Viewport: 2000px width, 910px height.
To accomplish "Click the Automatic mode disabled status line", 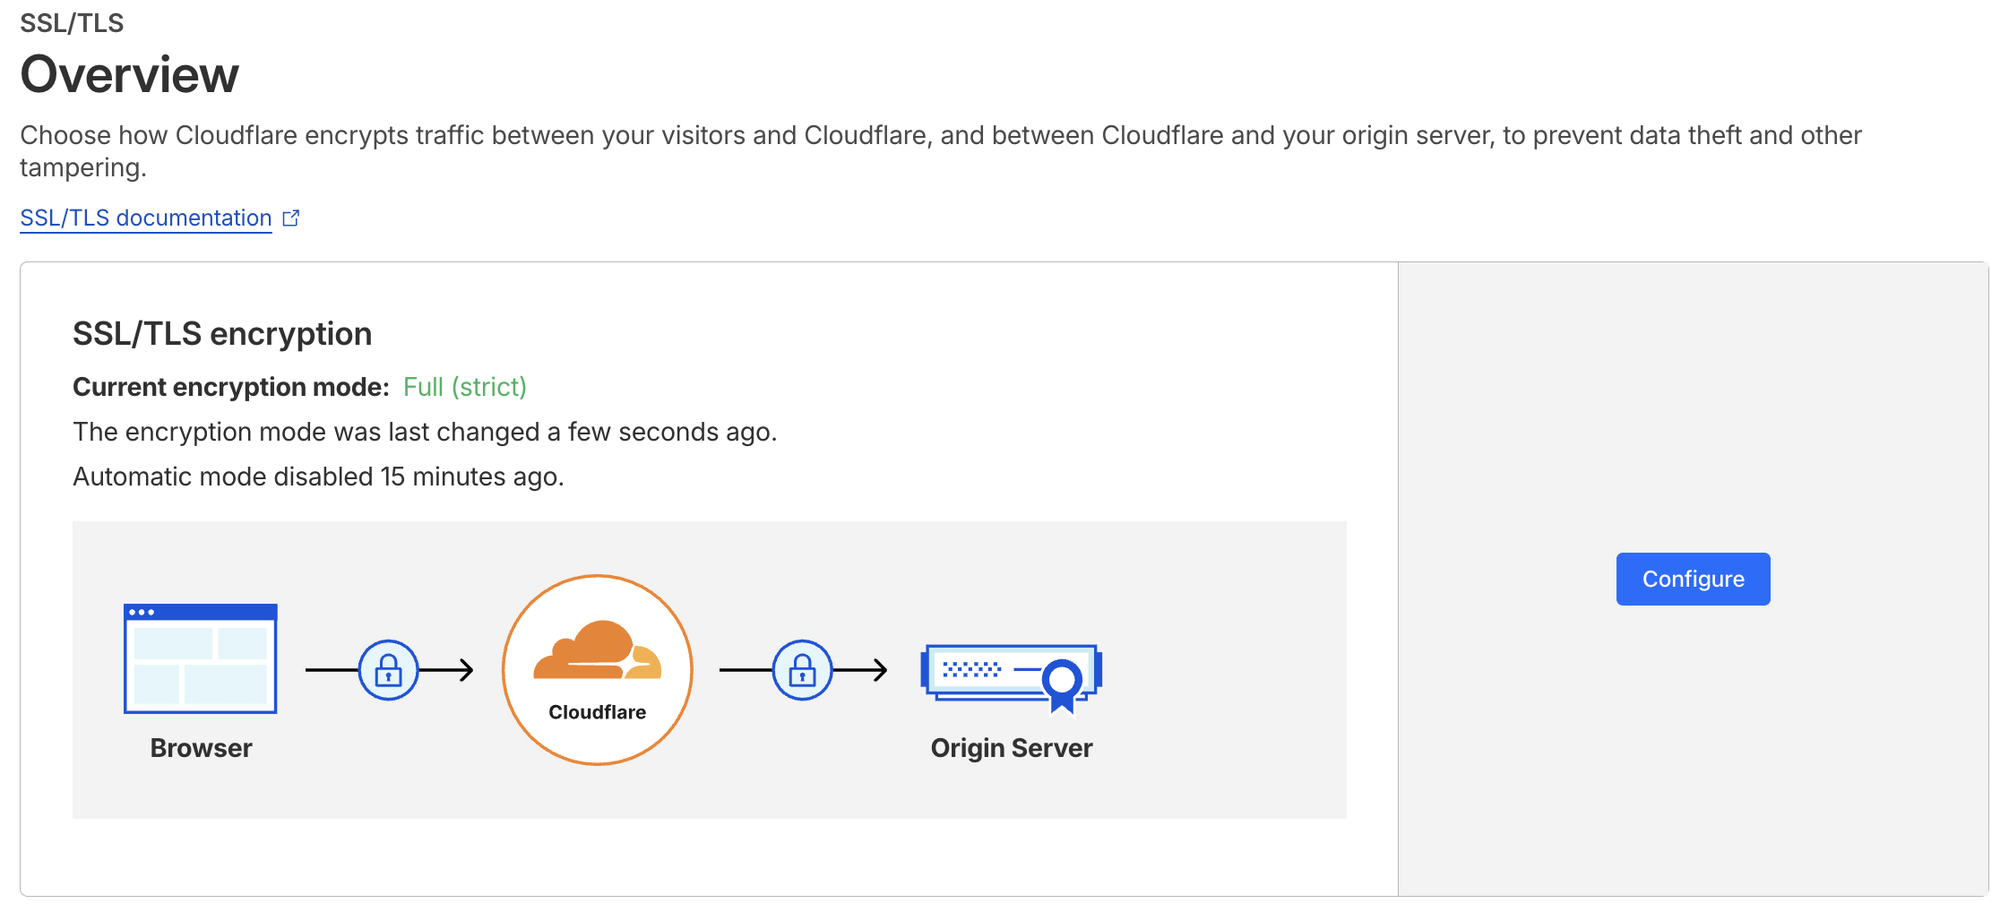I will [x=318, y=477].
